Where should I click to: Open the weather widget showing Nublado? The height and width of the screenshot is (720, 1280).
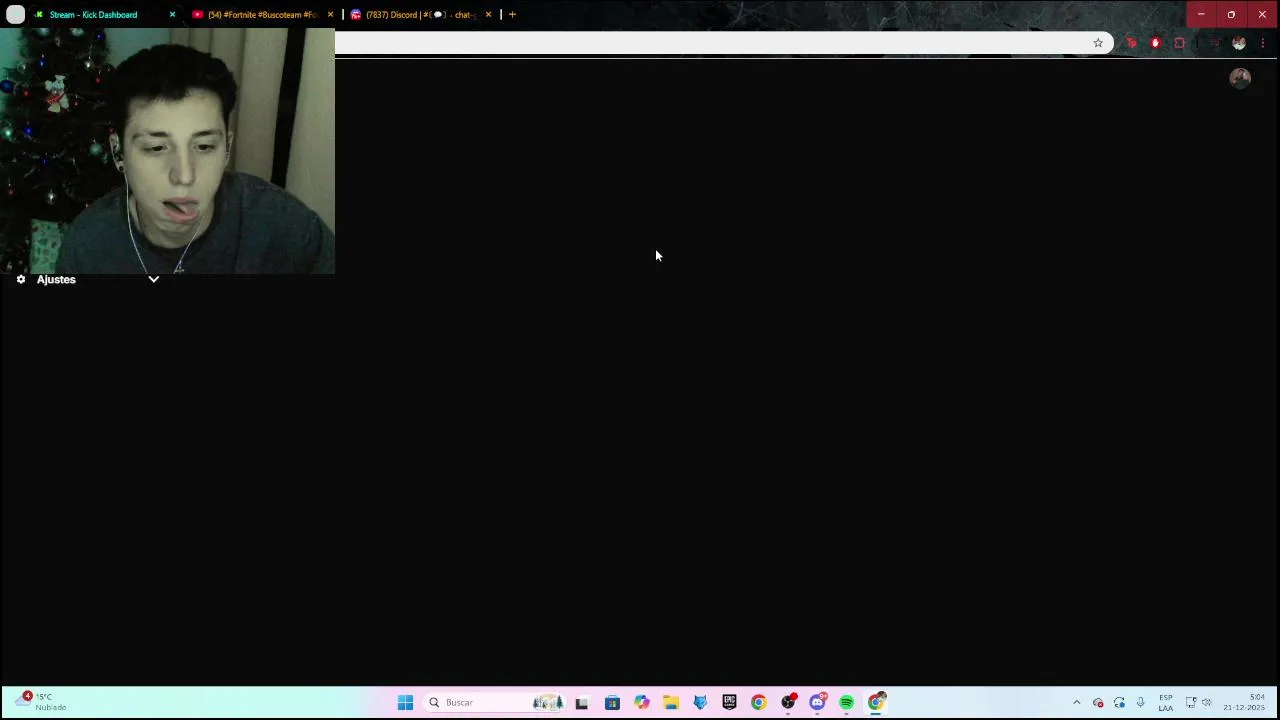(x=40, y=702)
